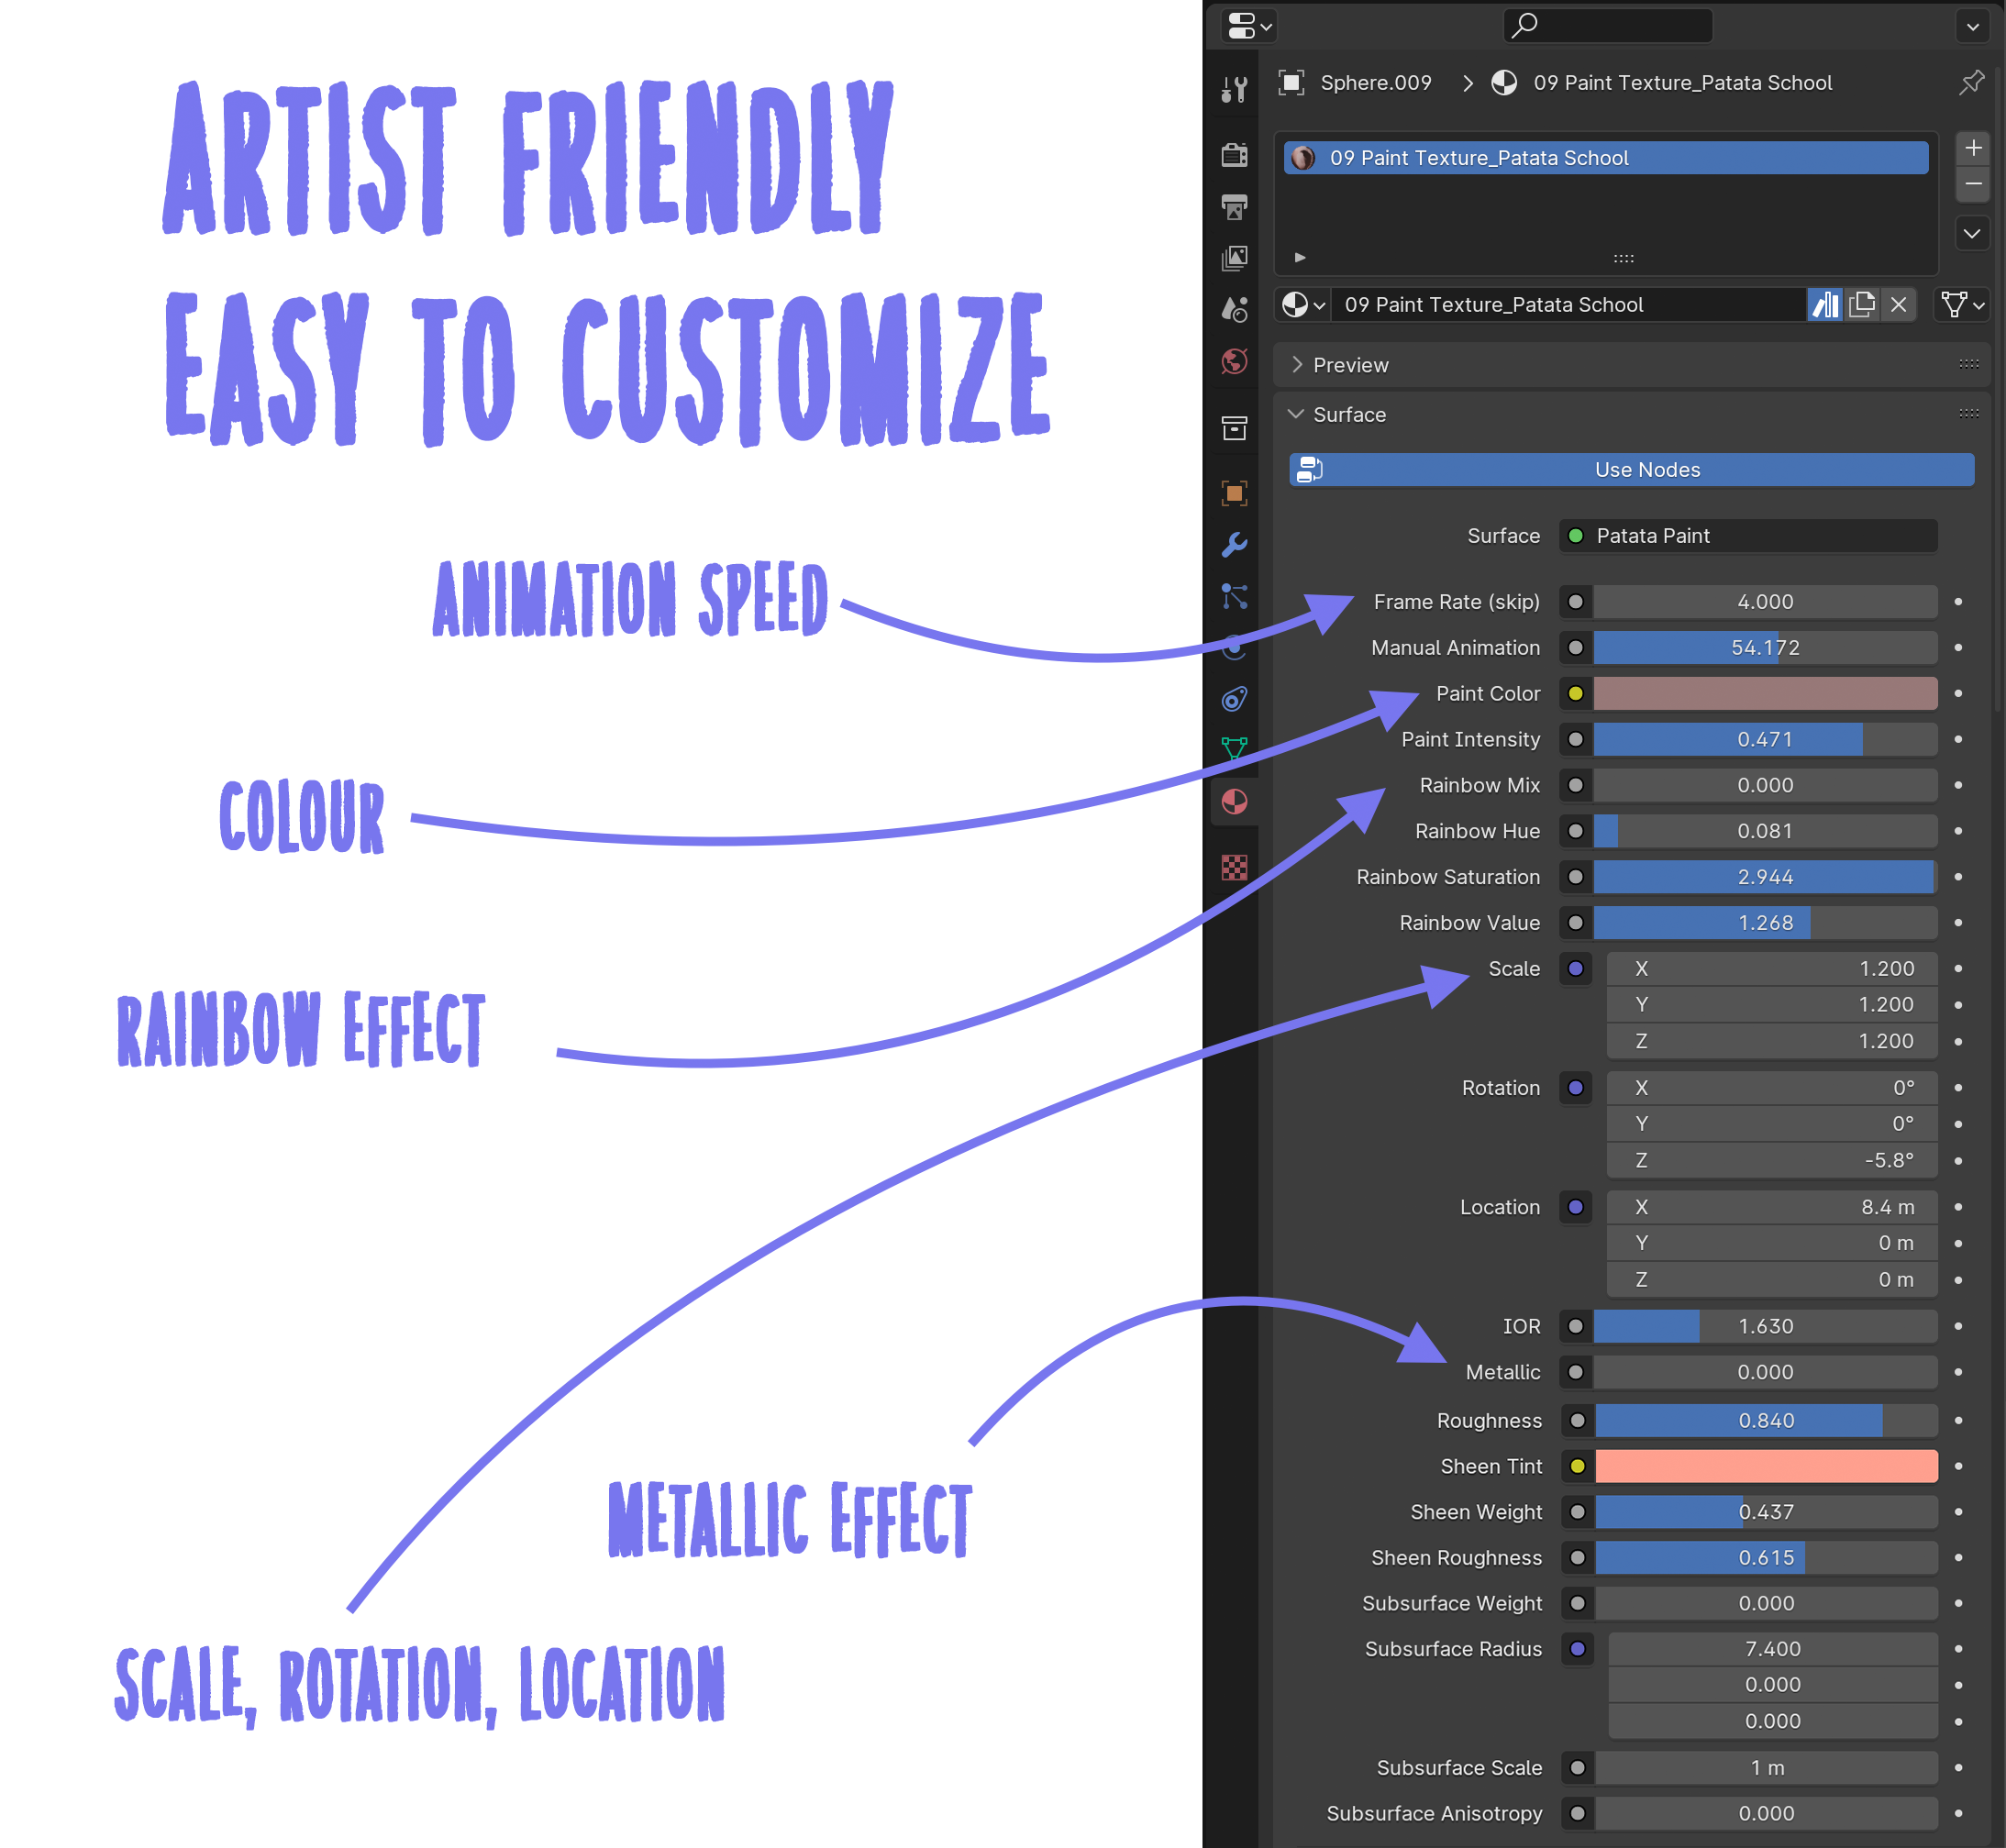Open the Tool properties tab
The height and width of the screenshot is (1848, 2006).
tap(1234, 90)
